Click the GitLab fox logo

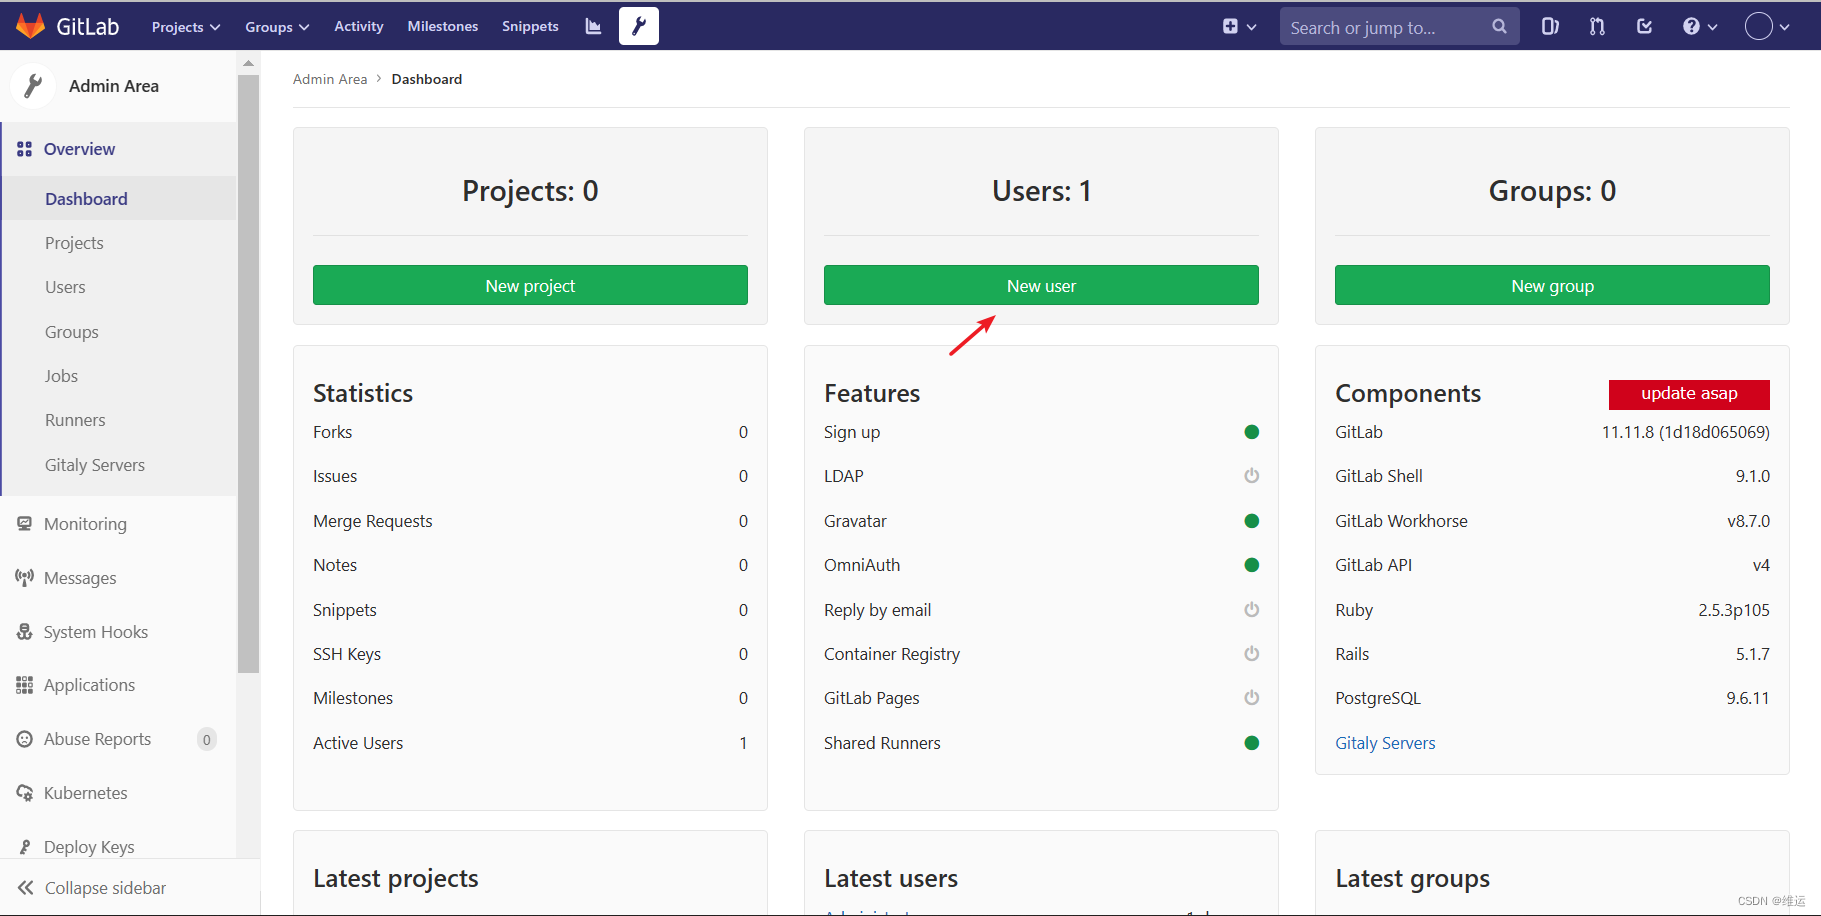point(31,26)
